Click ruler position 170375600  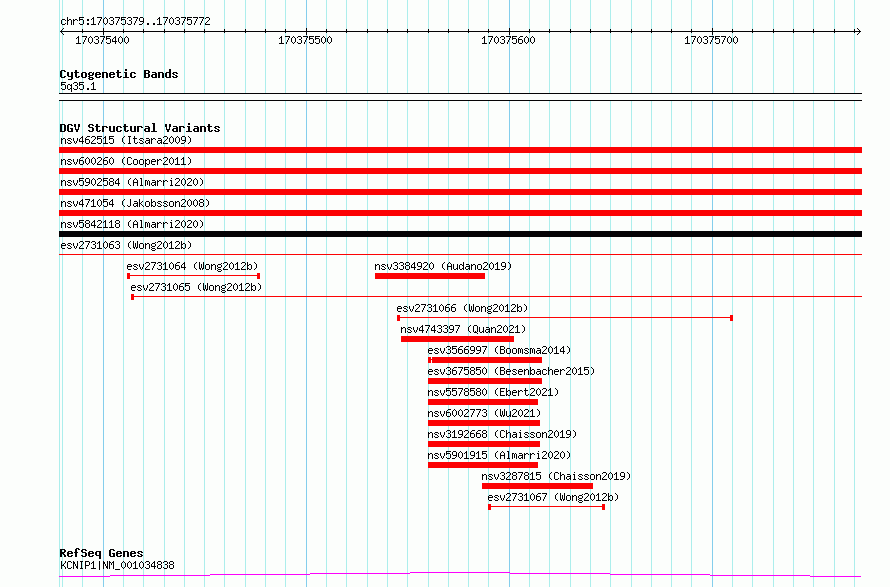[x=508, y=40]
